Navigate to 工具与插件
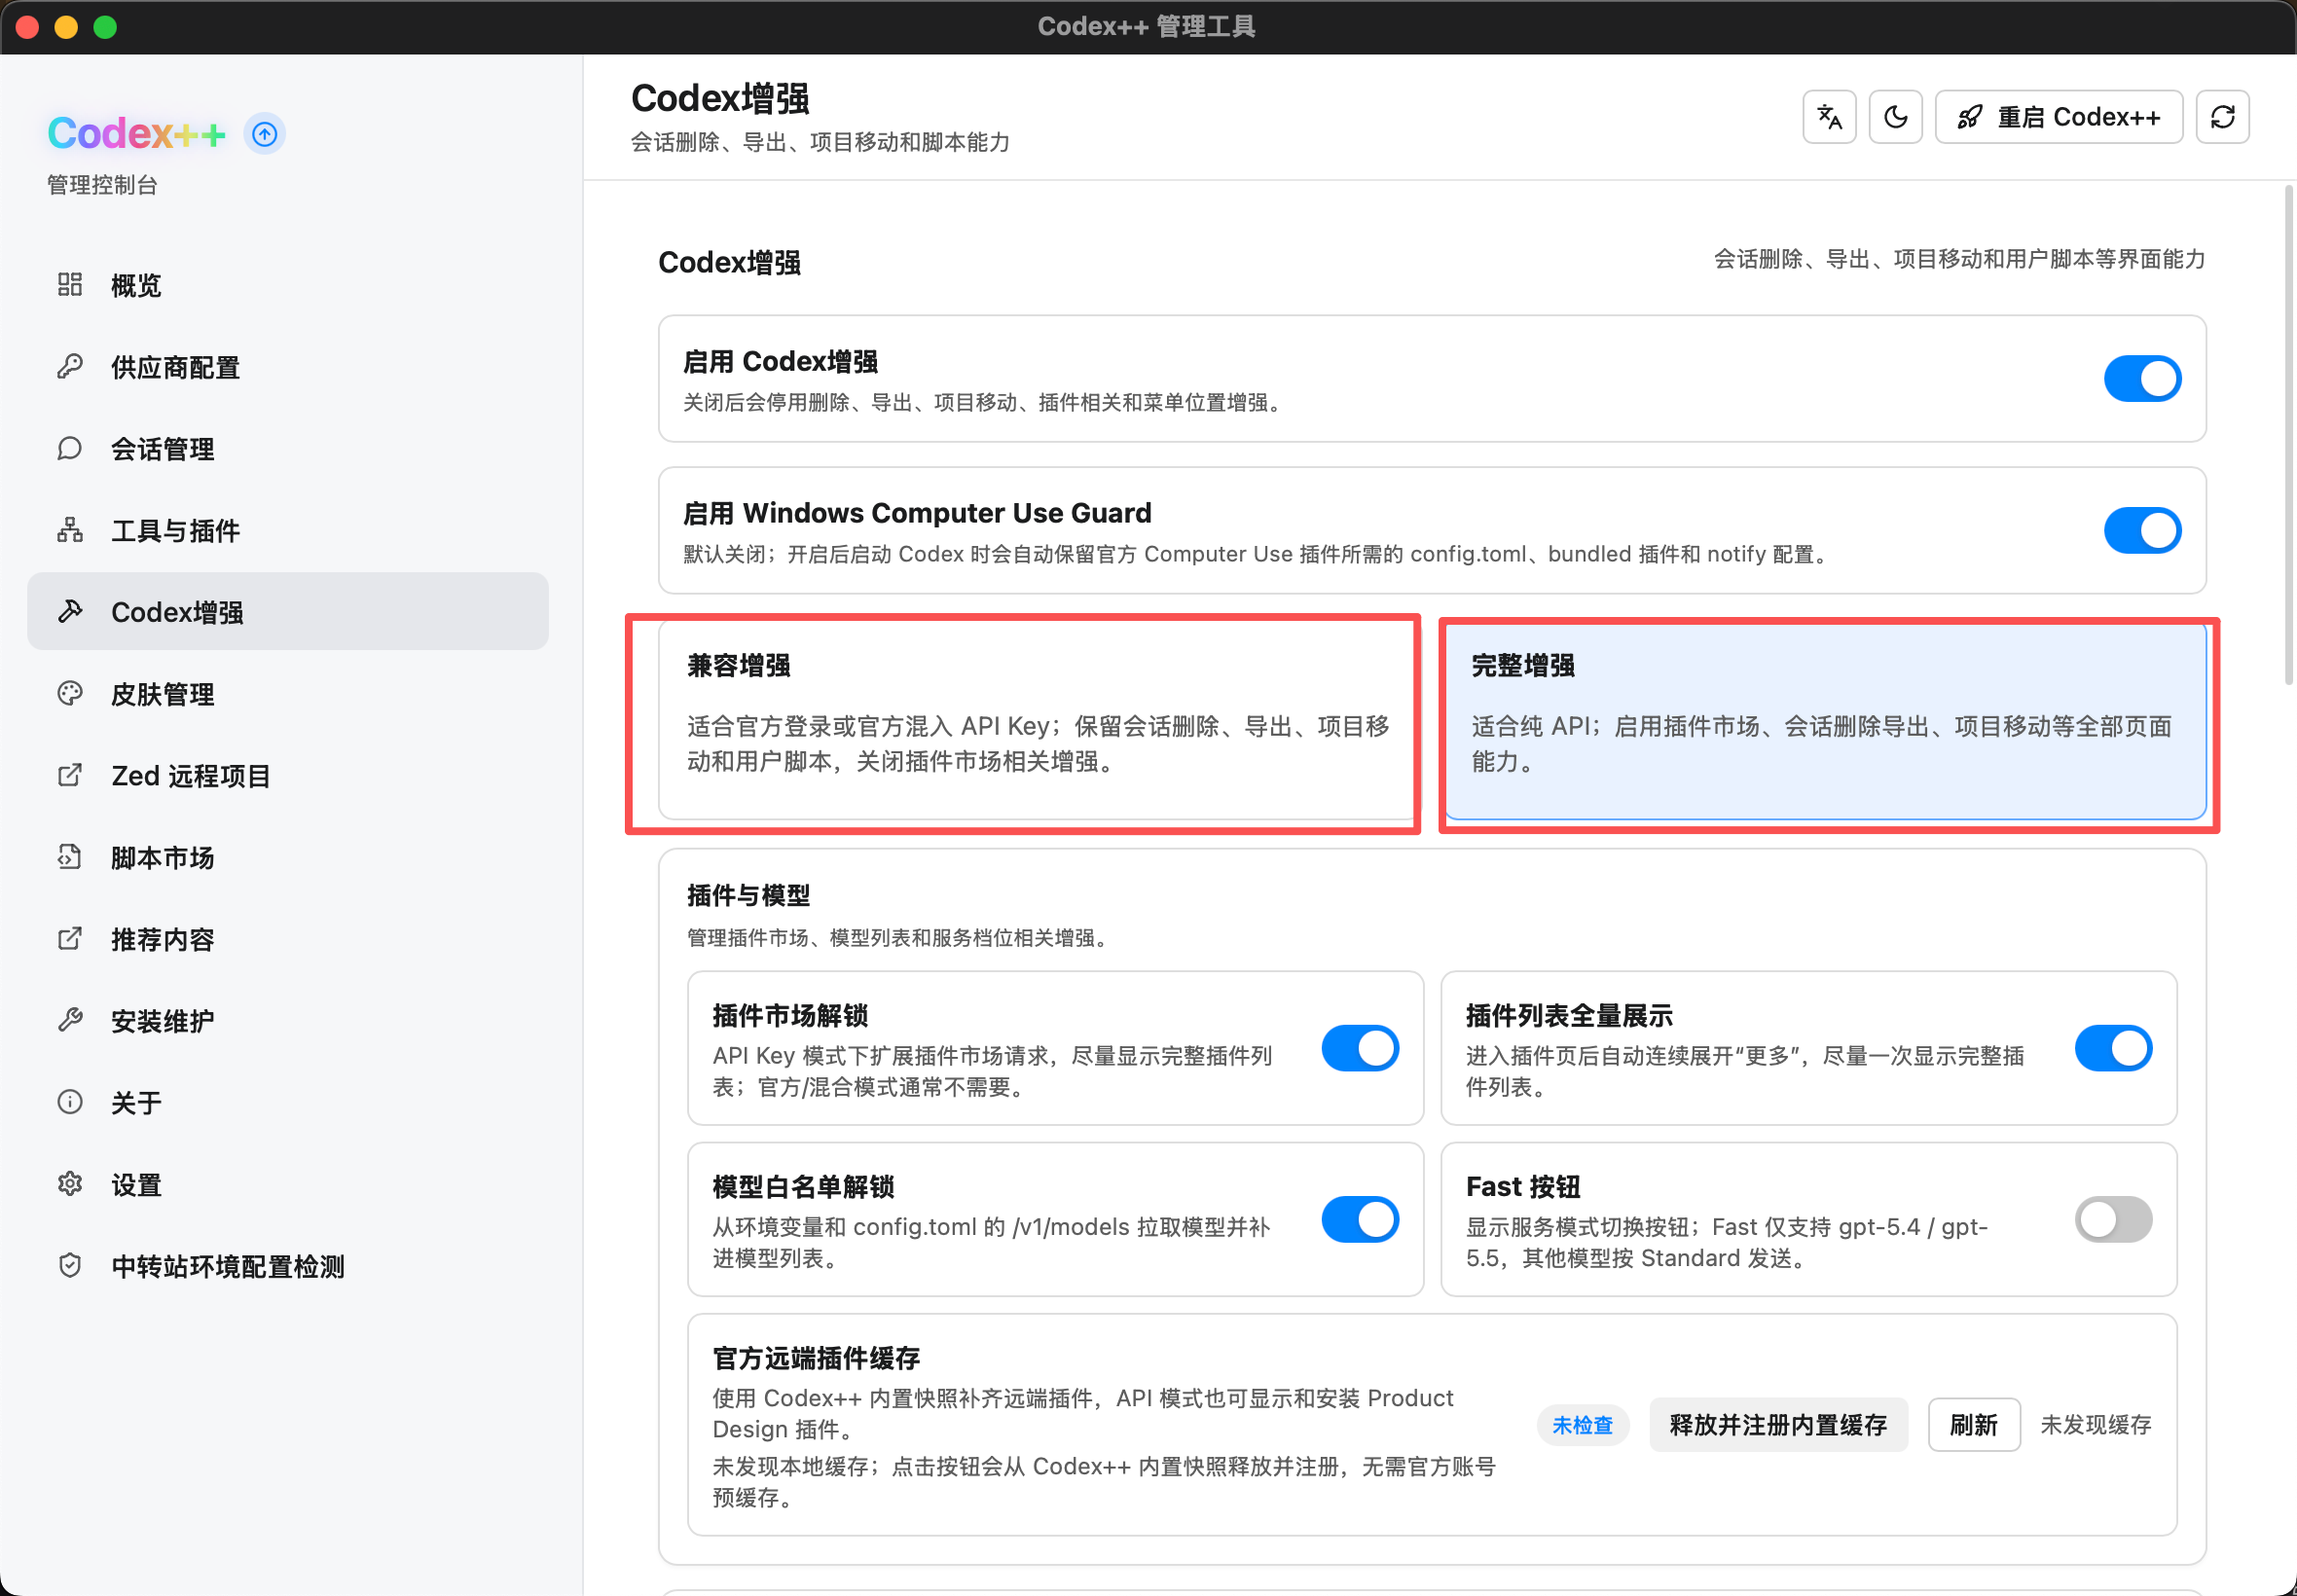The width and height of the screenshot is (2297, 1596). point(288,530)
